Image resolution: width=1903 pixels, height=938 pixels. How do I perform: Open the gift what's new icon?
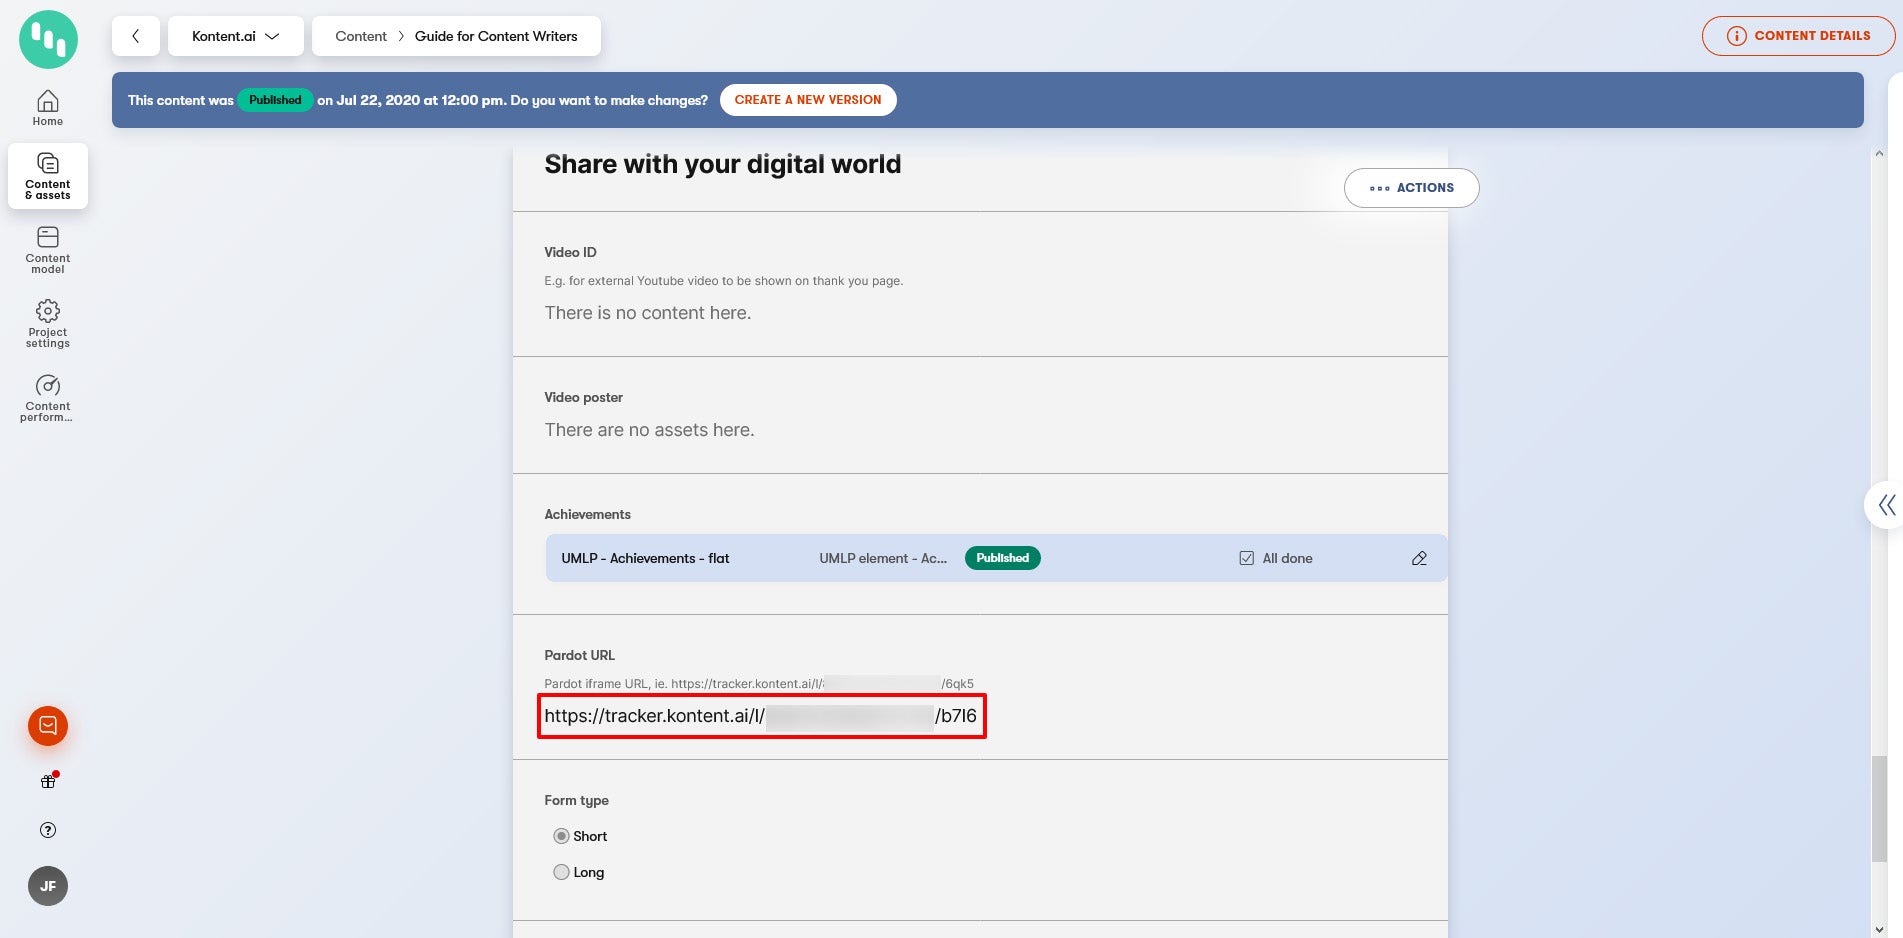[x=48, y=781]
